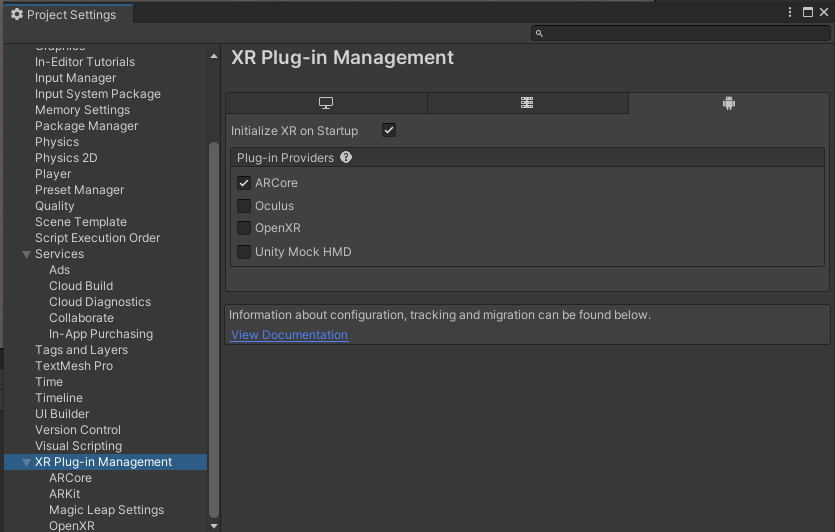Open Quality settings

[x=55, y=206]
